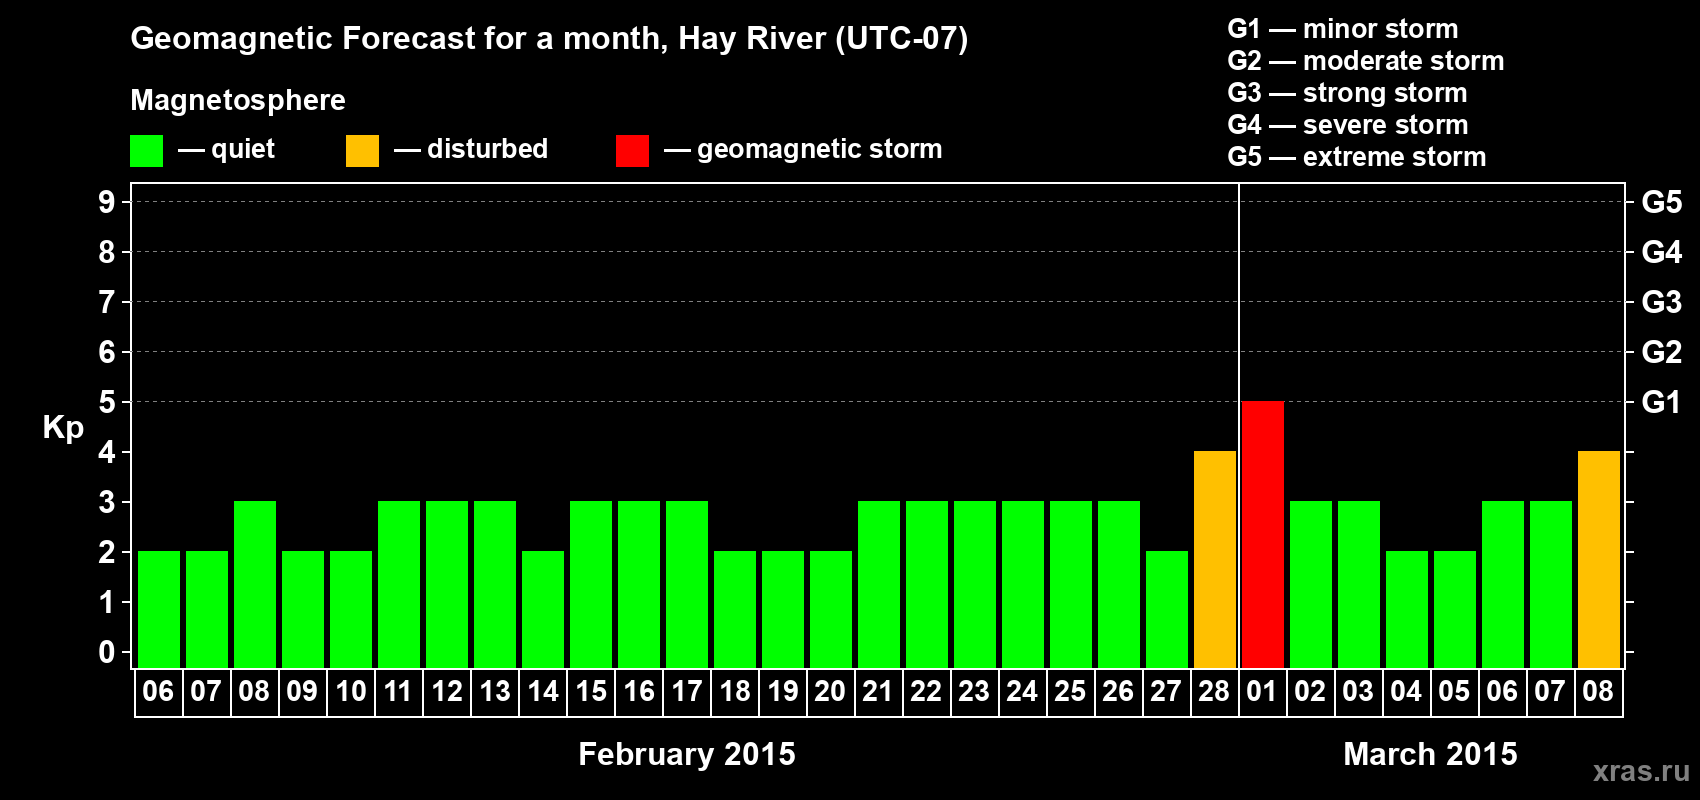Image resolution: width=1700 pixels, height=800 pixels.
Task: Select the orange bar for February 28
Action: click(1214, 559)
